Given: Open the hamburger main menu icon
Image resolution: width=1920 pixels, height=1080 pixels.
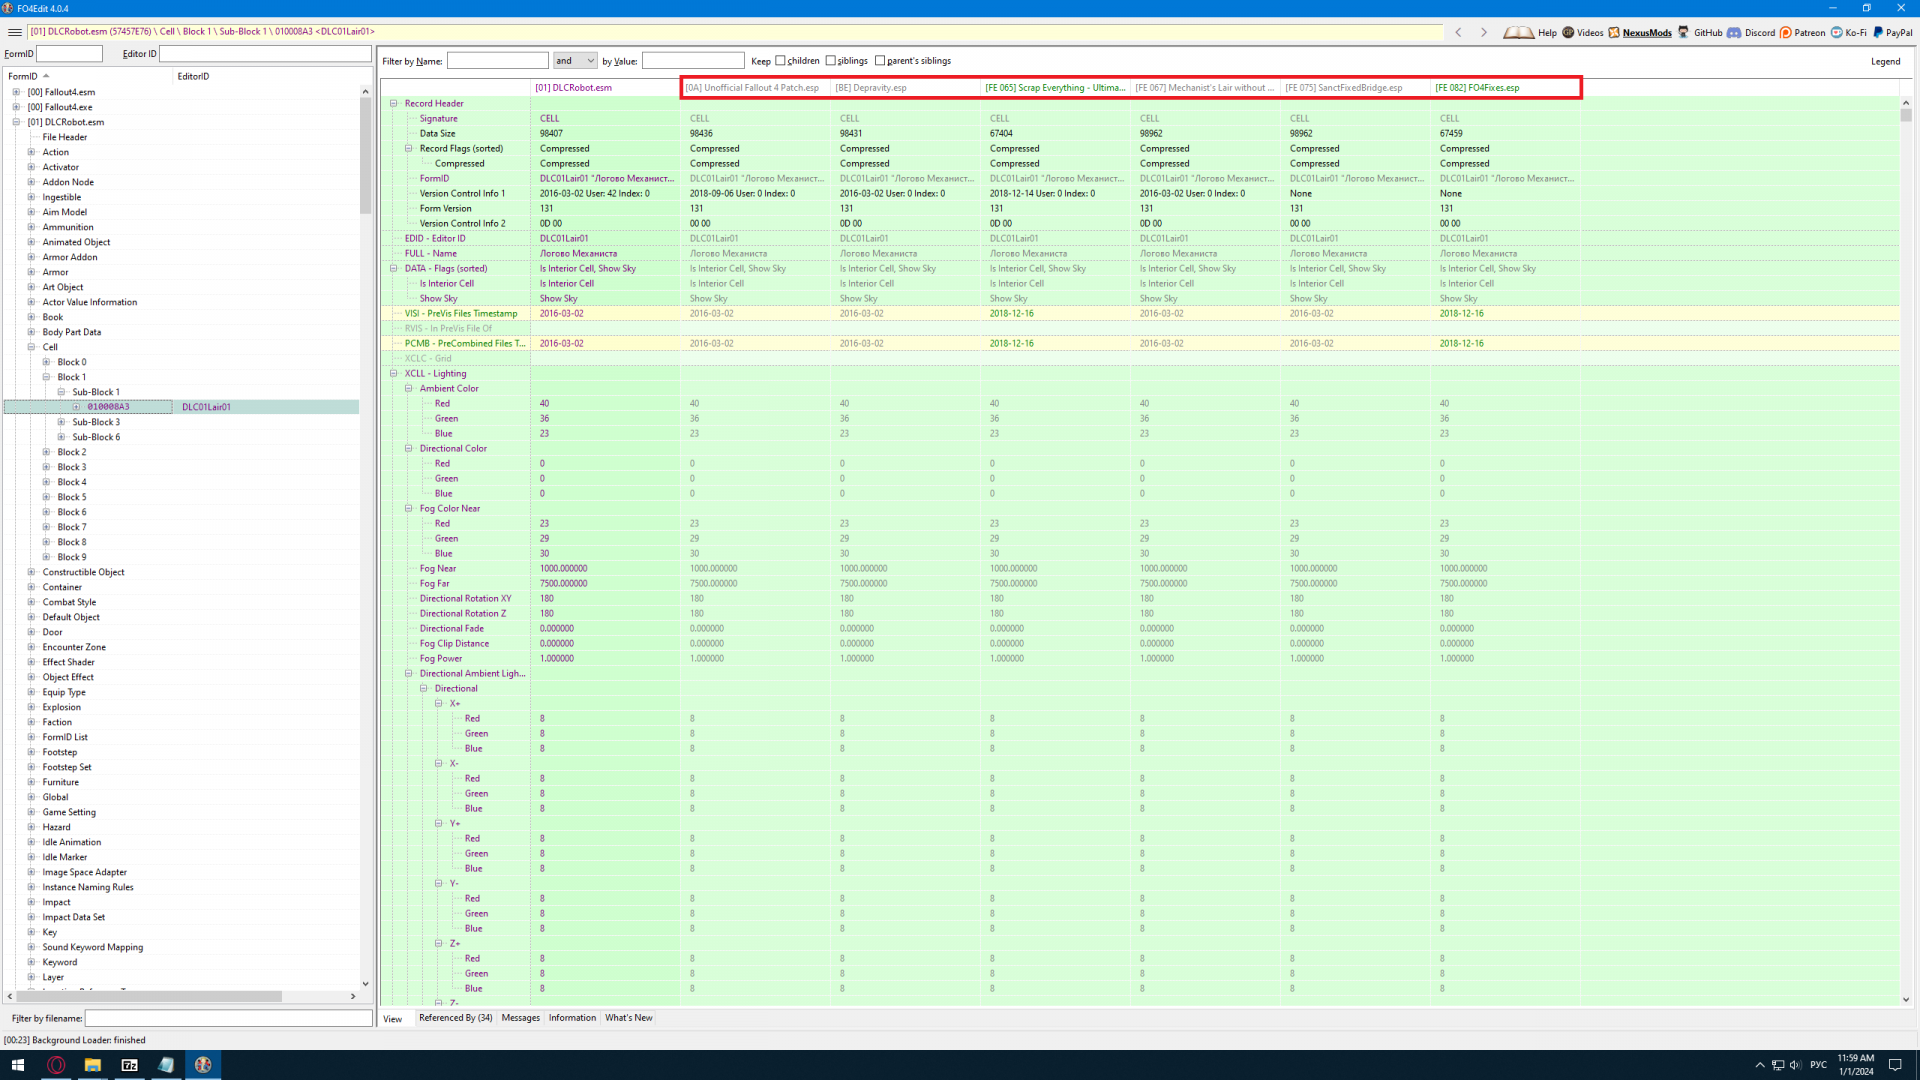Looking at the screenshot, I should [x=14, y=32].
